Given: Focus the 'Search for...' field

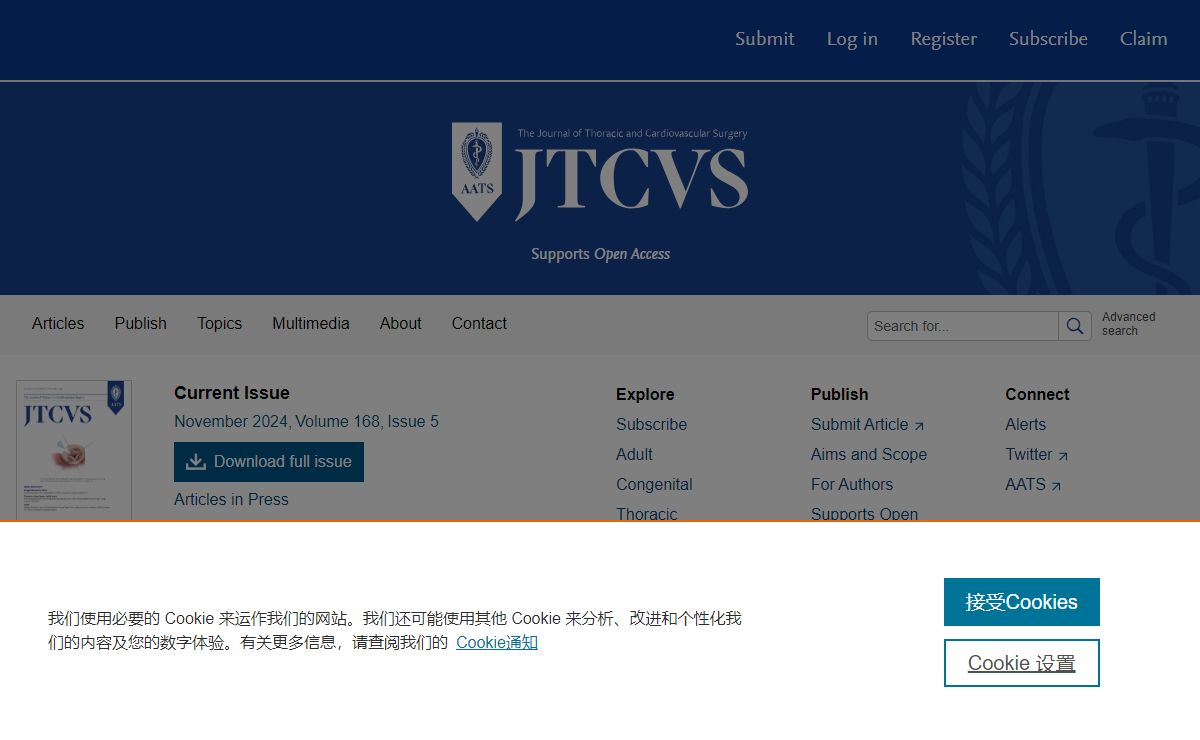Looking at the screenshot, I should coord(963,326).
